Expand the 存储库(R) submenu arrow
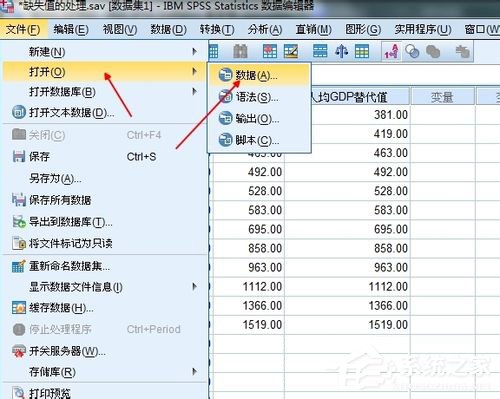 pos(194,372)
